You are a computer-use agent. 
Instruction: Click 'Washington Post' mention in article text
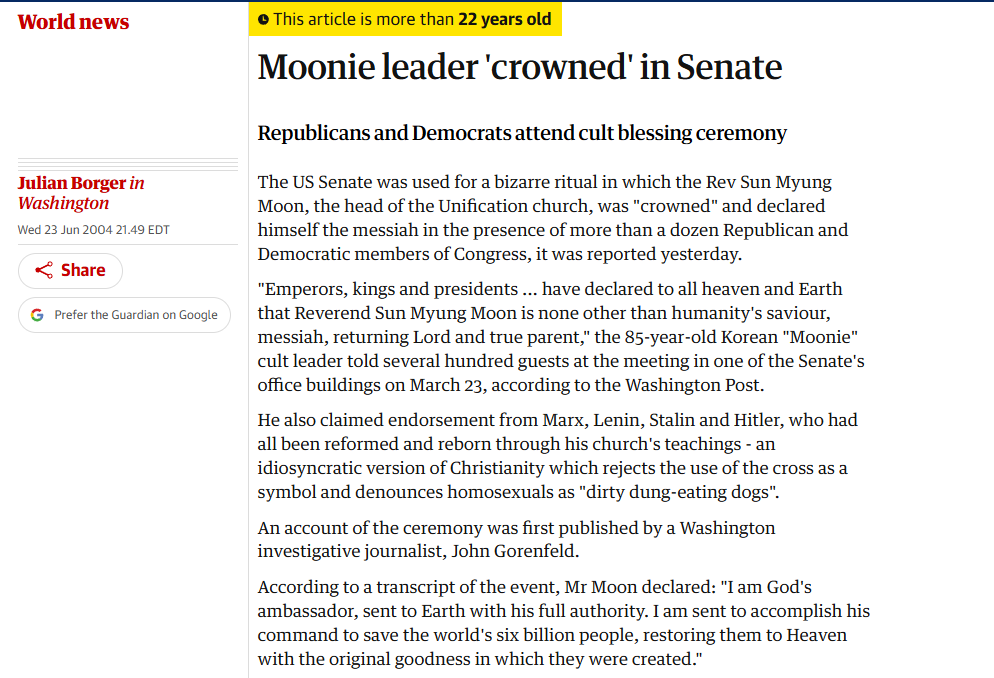(692, 385)
